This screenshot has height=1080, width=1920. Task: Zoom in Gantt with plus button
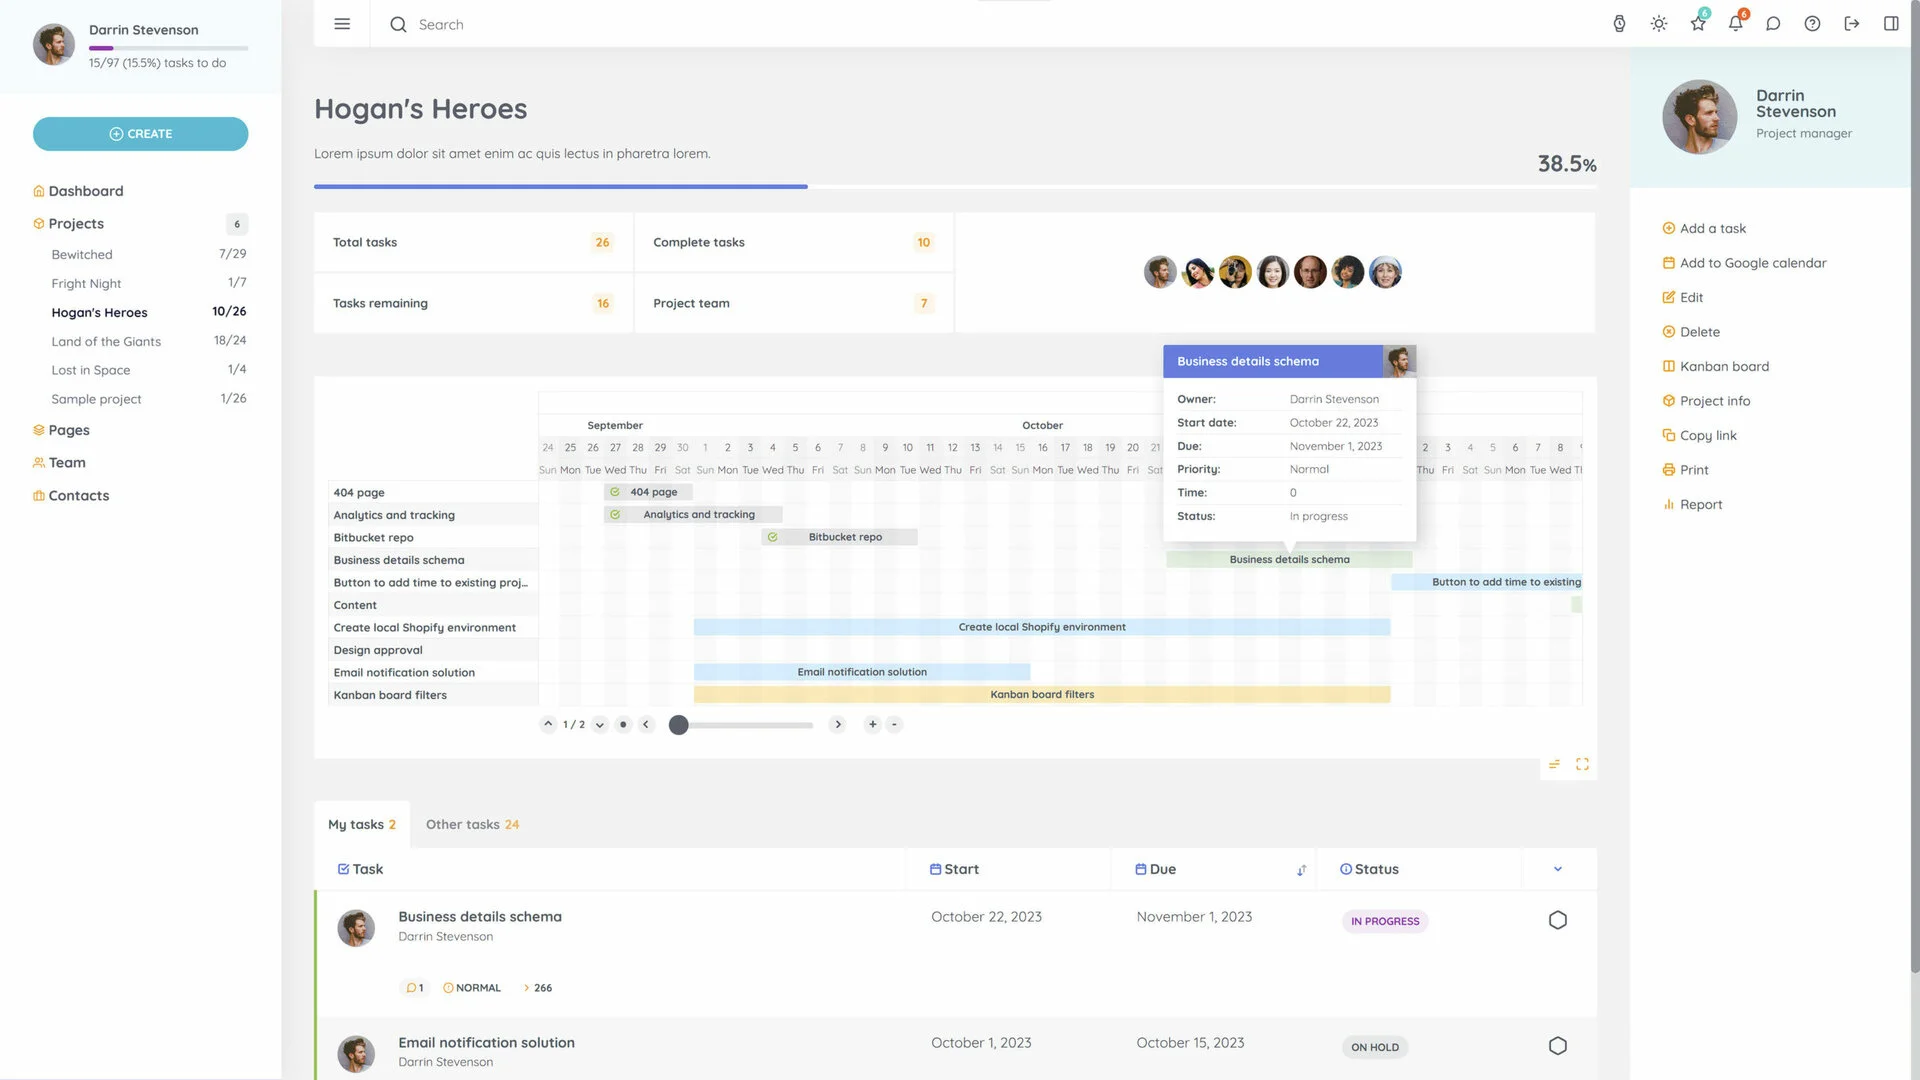873,725
